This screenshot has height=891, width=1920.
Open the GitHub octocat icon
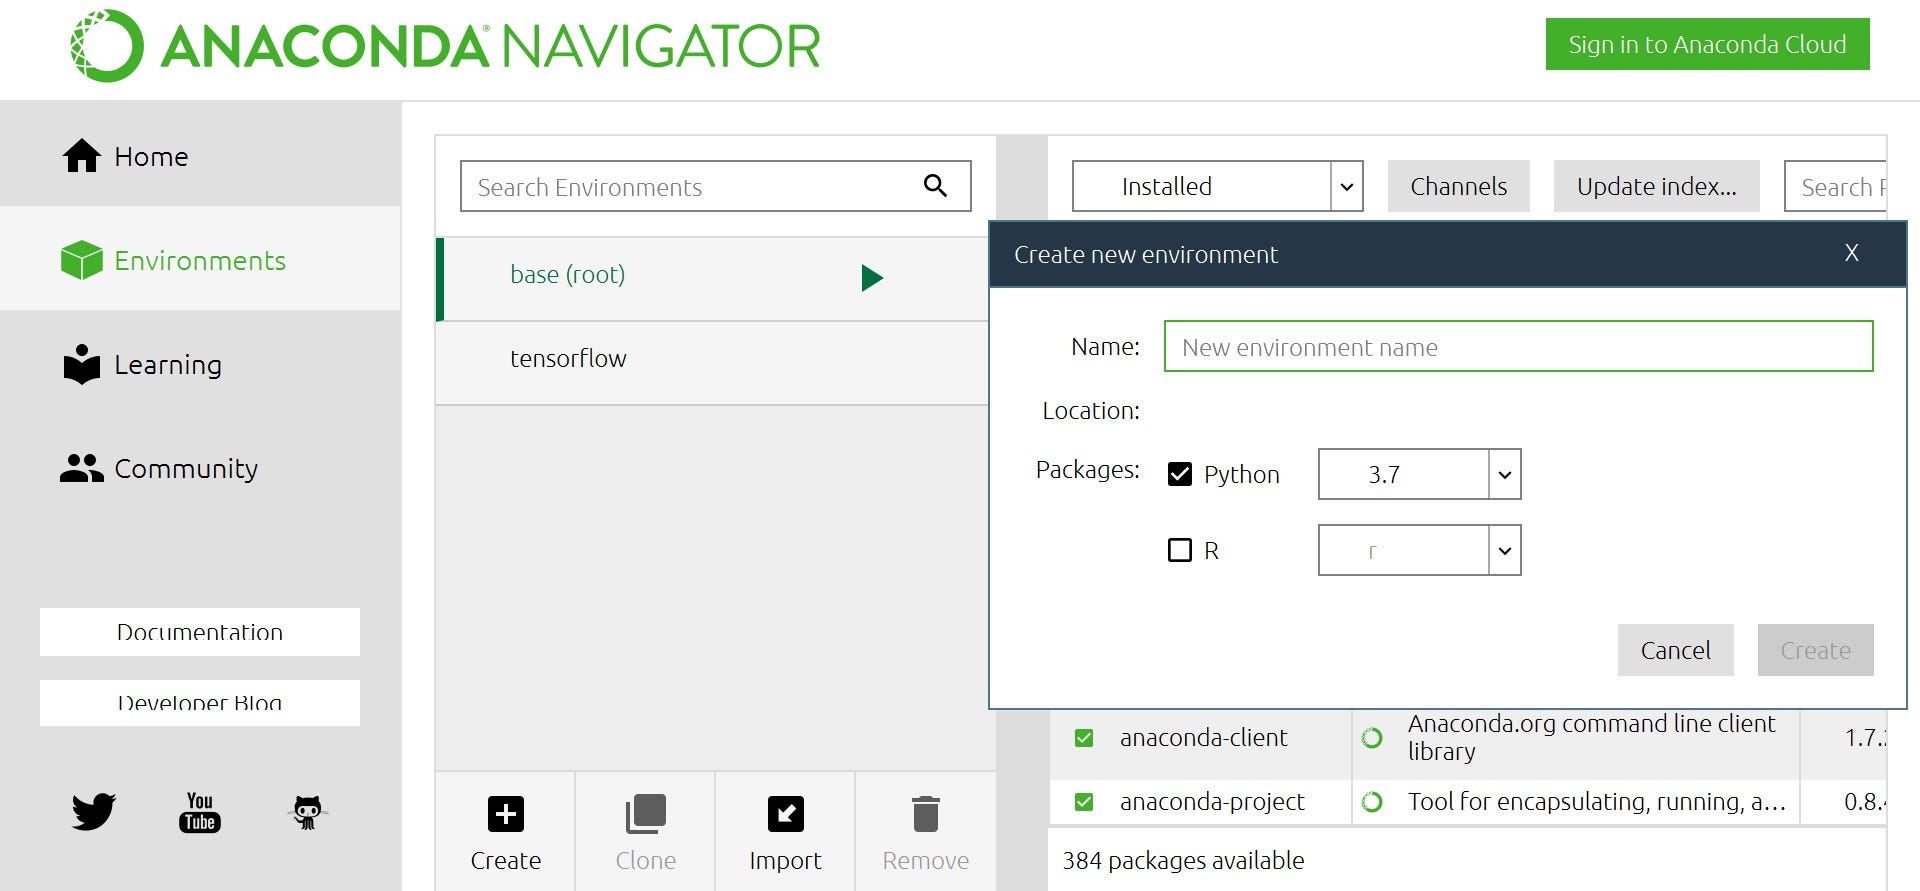pyautogui.click(x=308, y=811)
